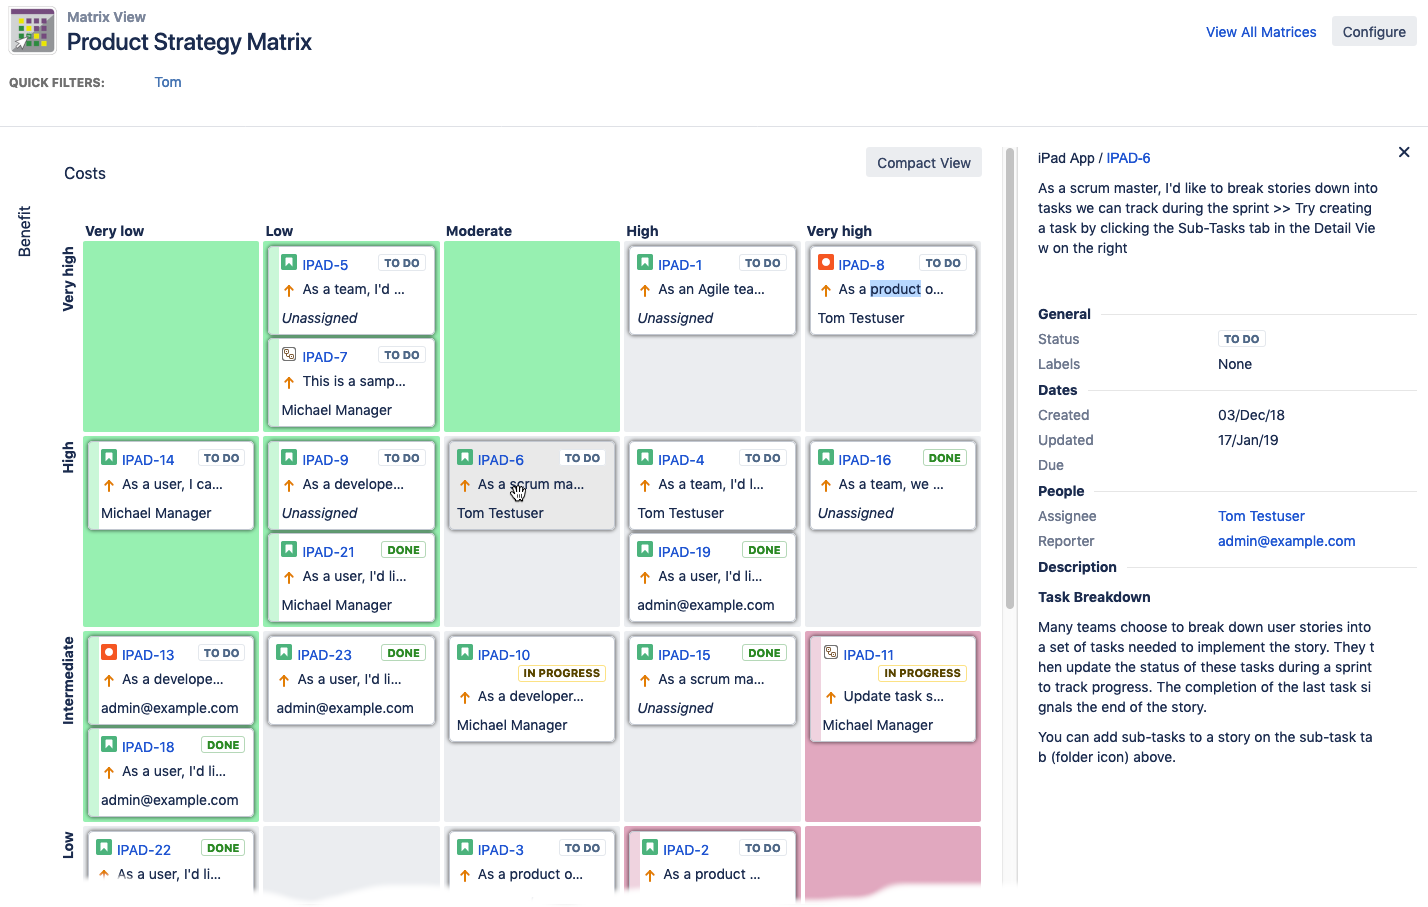The width and height of the screenshot is (1428, 907).
Task: Open issue IPAD-2 key link
Action: [x=686, y=850]
